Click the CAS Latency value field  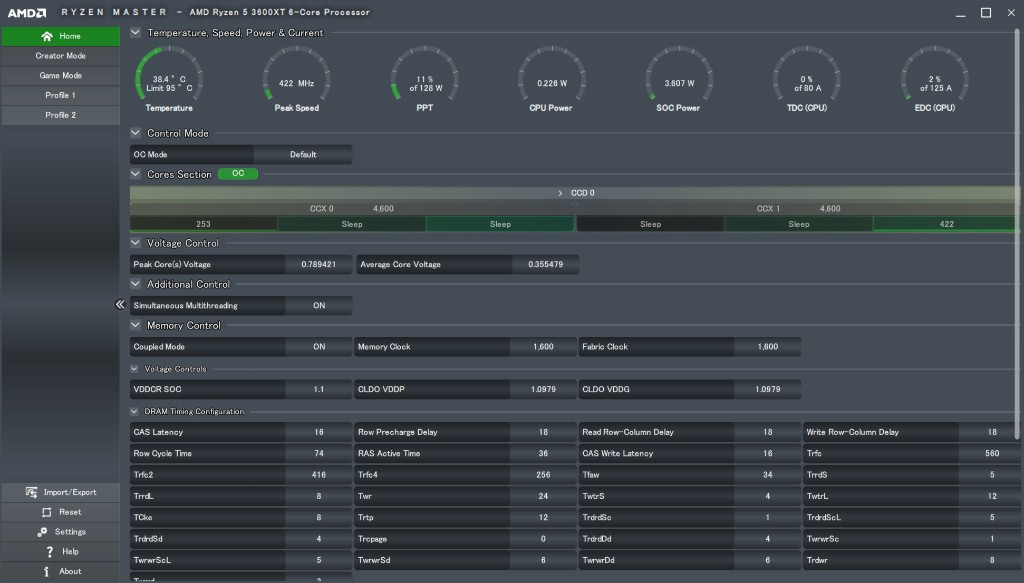(319, 433)
